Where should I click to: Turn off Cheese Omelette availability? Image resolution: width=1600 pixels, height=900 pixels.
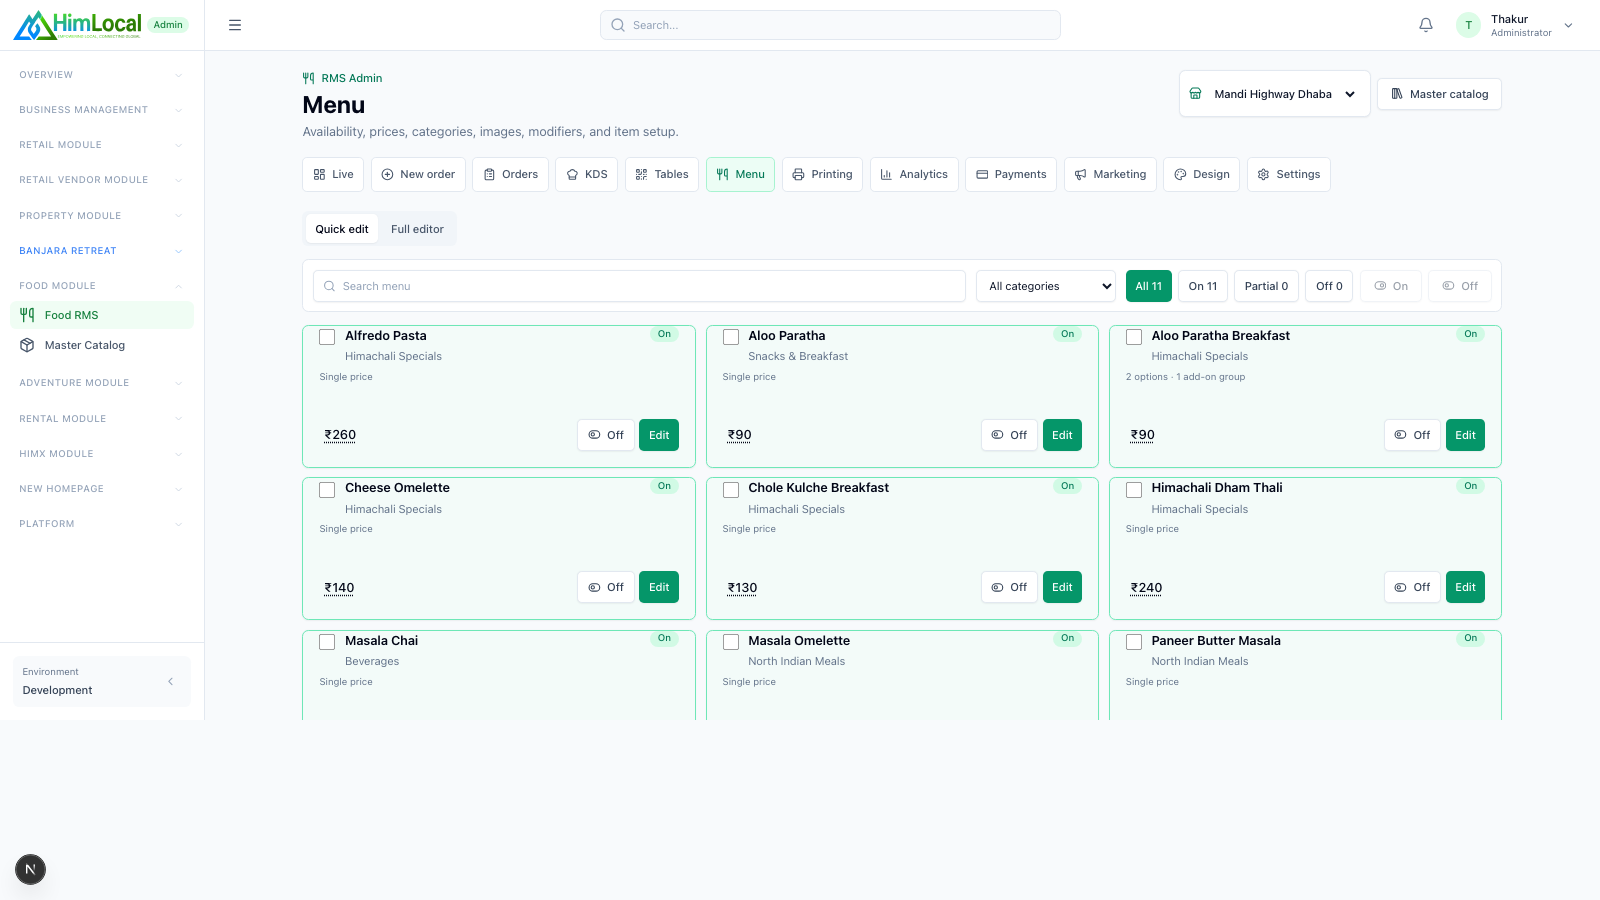[606, 587]
